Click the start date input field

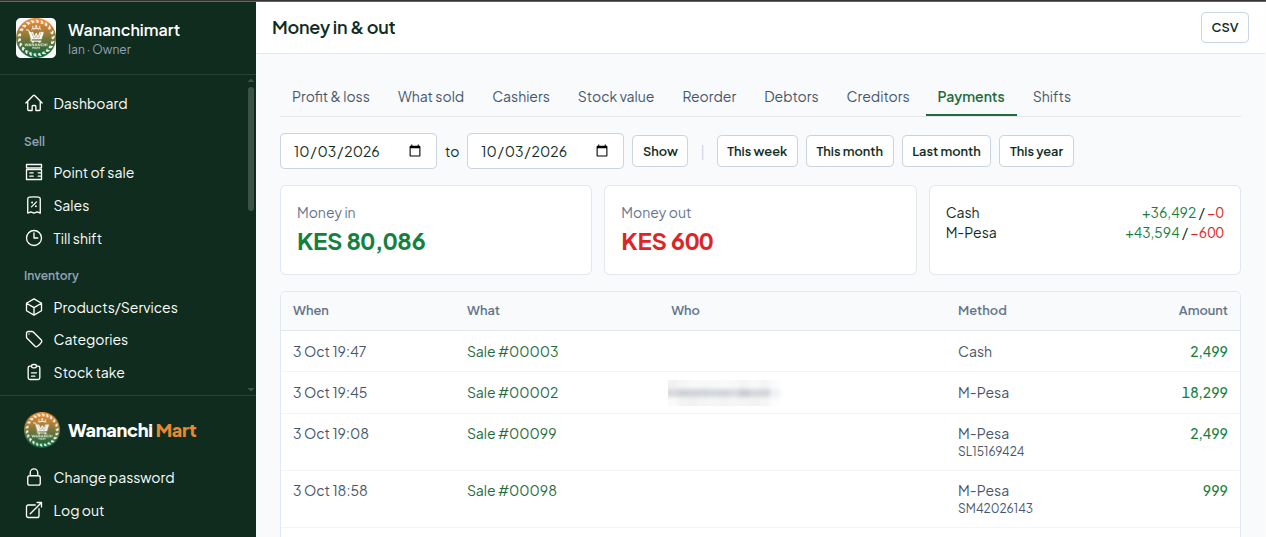pyautogui.click(x=358, y=151)
